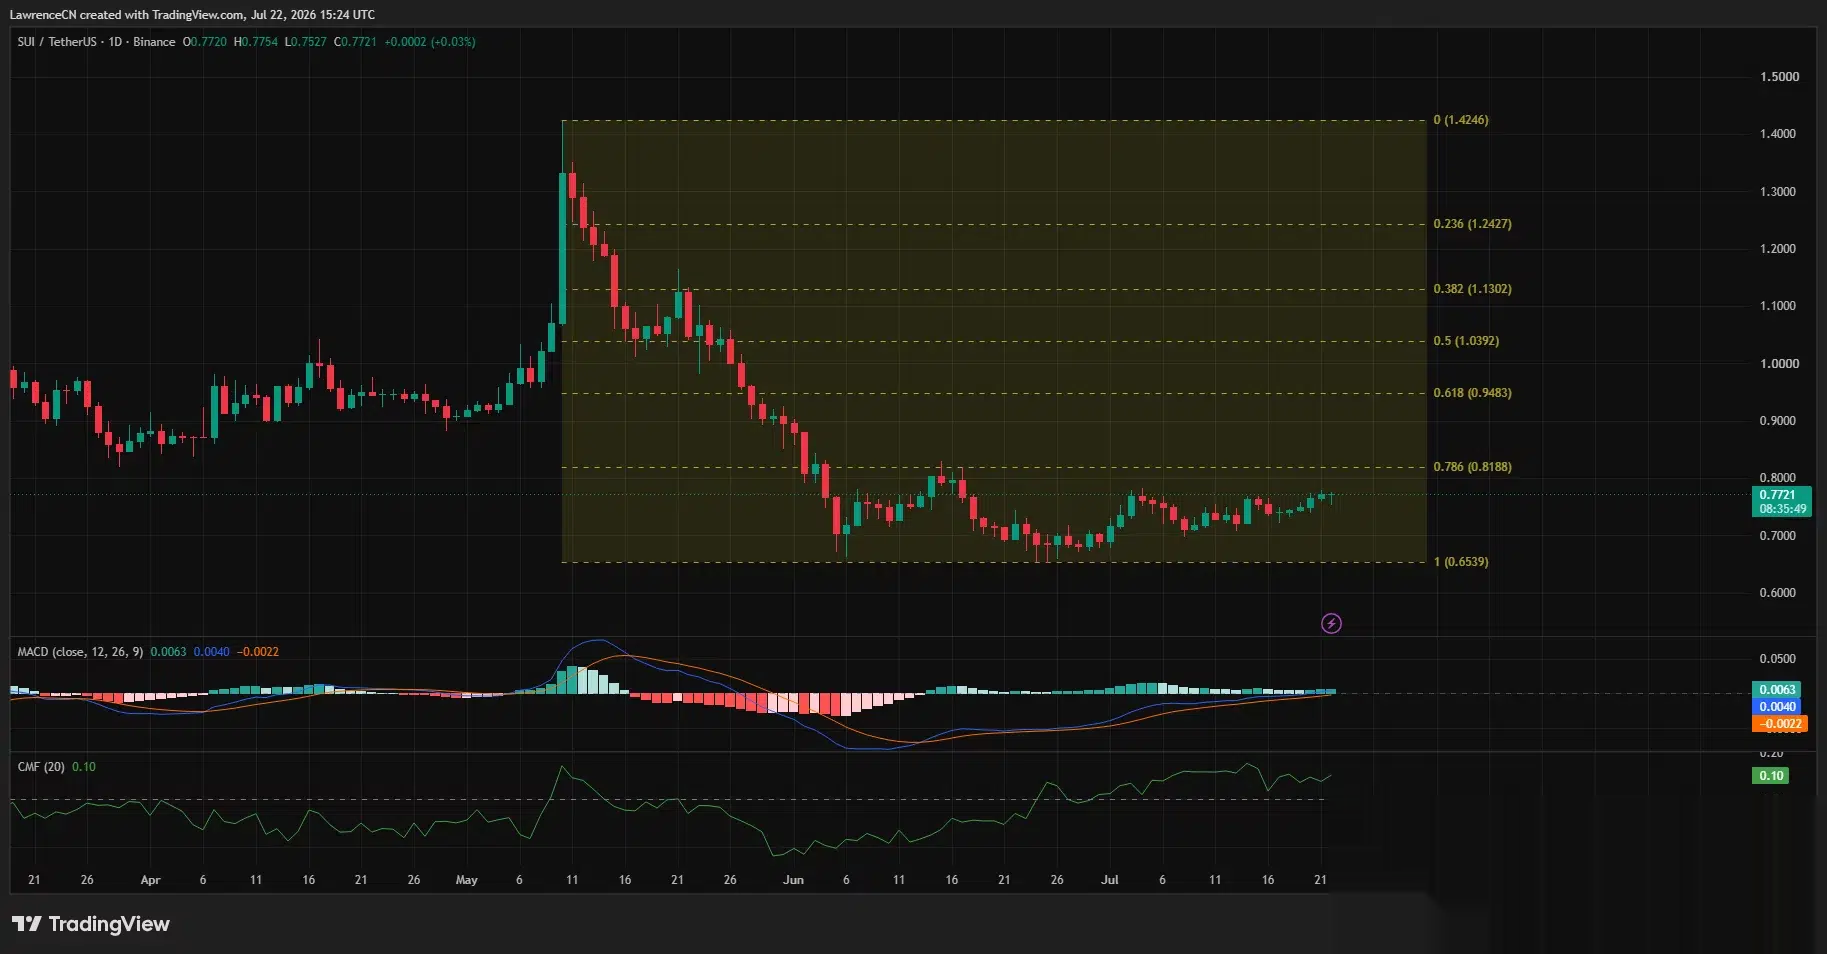This screenshot has height=954, width=1827.
Task: Click the Fibonacci 0.382 (1.1302) level label
Action: pyautogui.click(x=1472, y=289)
